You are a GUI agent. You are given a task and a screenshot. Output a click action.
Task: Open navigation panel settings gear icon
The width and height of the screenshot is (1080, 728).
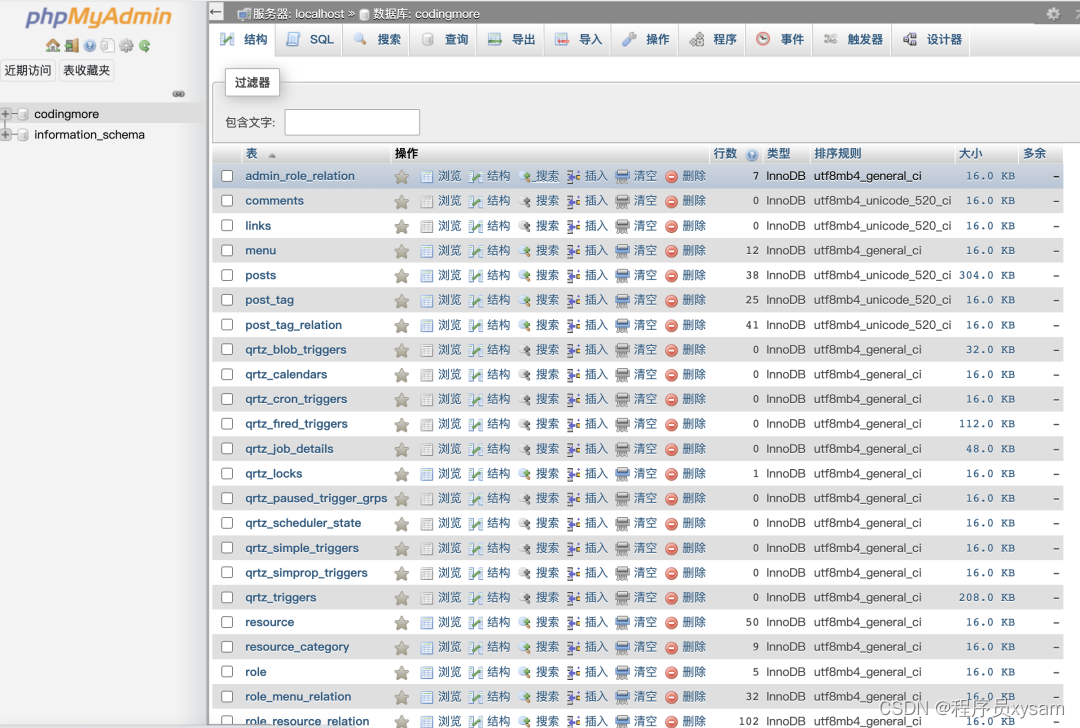pyautogui.click(x=126, y=45)
